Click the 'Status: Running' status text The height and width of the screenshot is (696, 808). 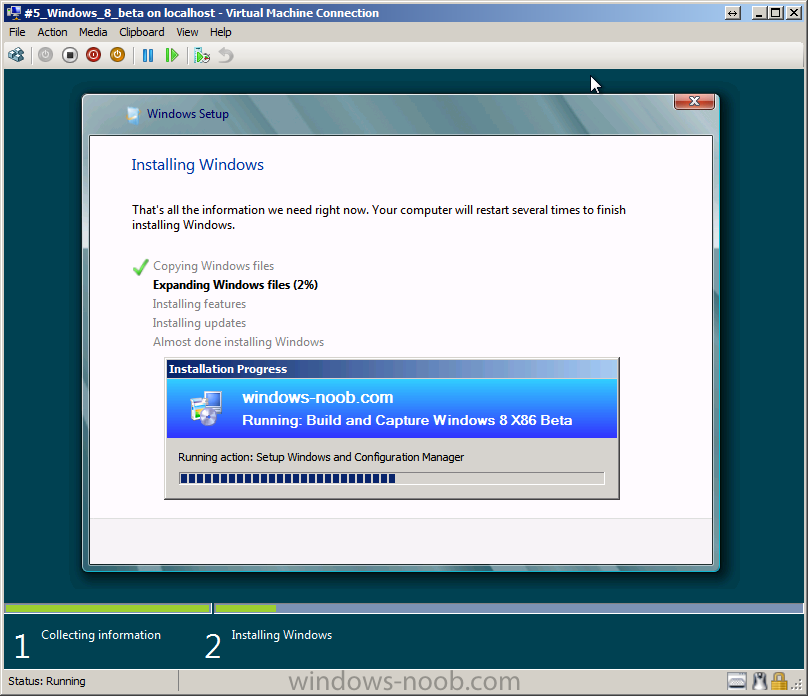(x=47, y=681)
